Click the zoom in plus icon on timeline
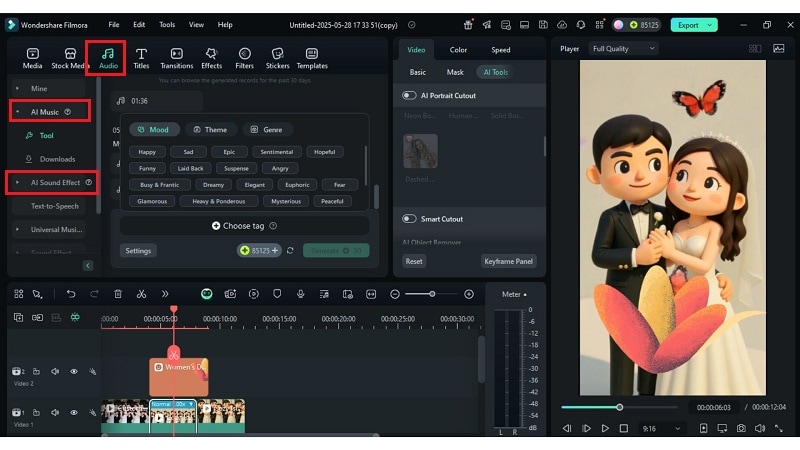The height and width of the screenshot is (450, 800). pyautogui.click(x=469, y=294)
